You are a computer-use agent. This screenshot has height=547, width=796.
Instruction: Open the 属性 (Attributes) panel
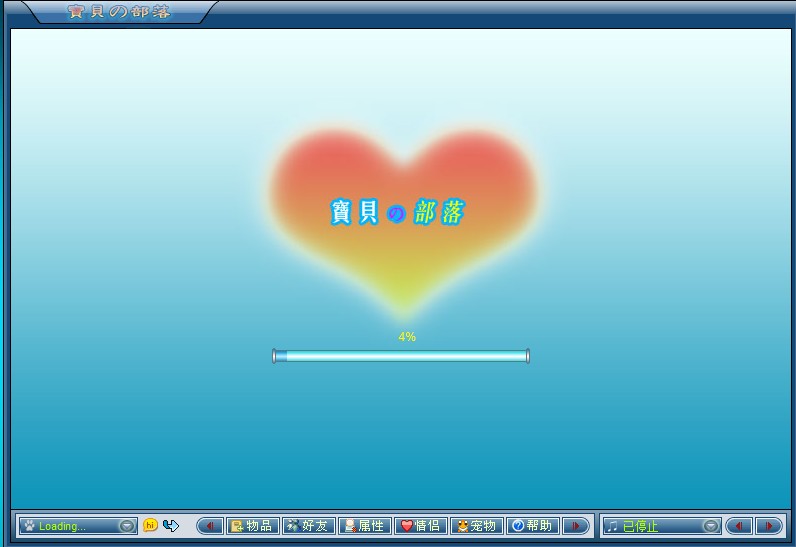pos(364,526)
